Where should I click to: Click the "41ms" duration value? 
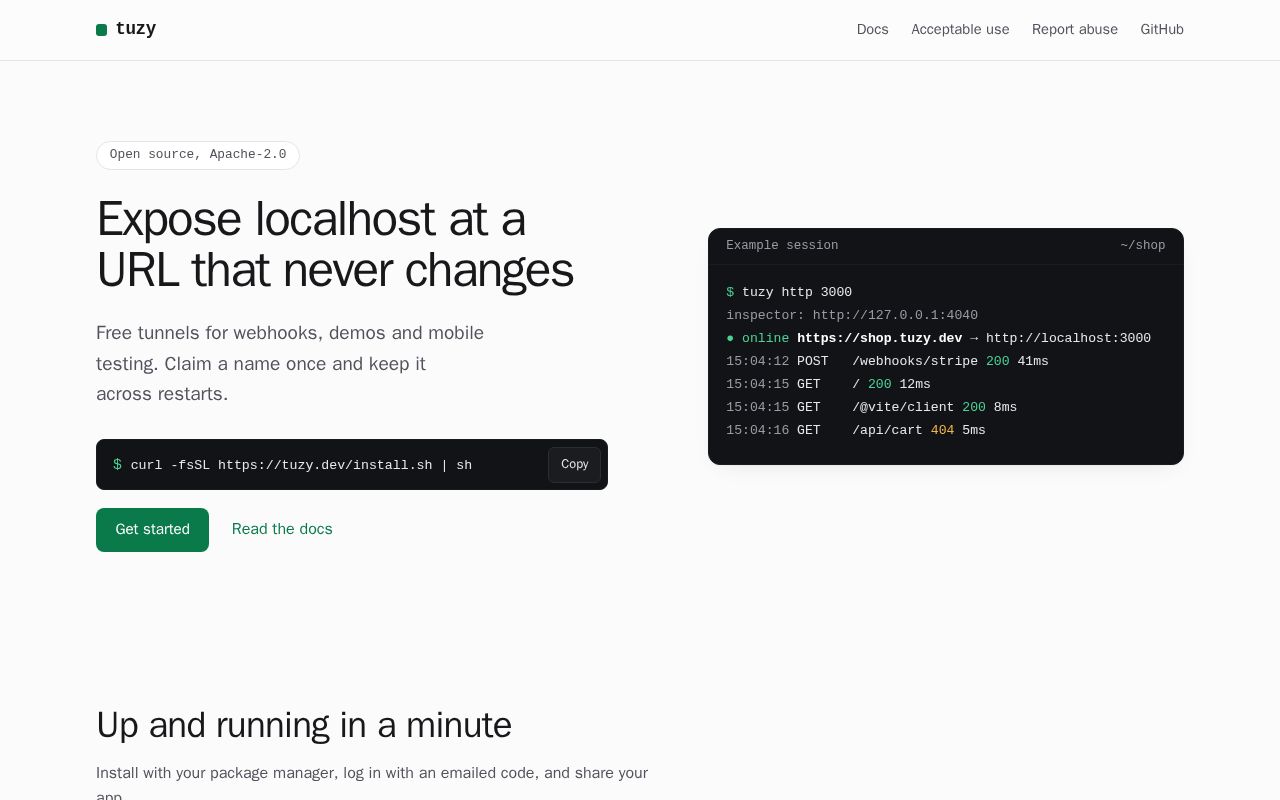pos(1033,361)
